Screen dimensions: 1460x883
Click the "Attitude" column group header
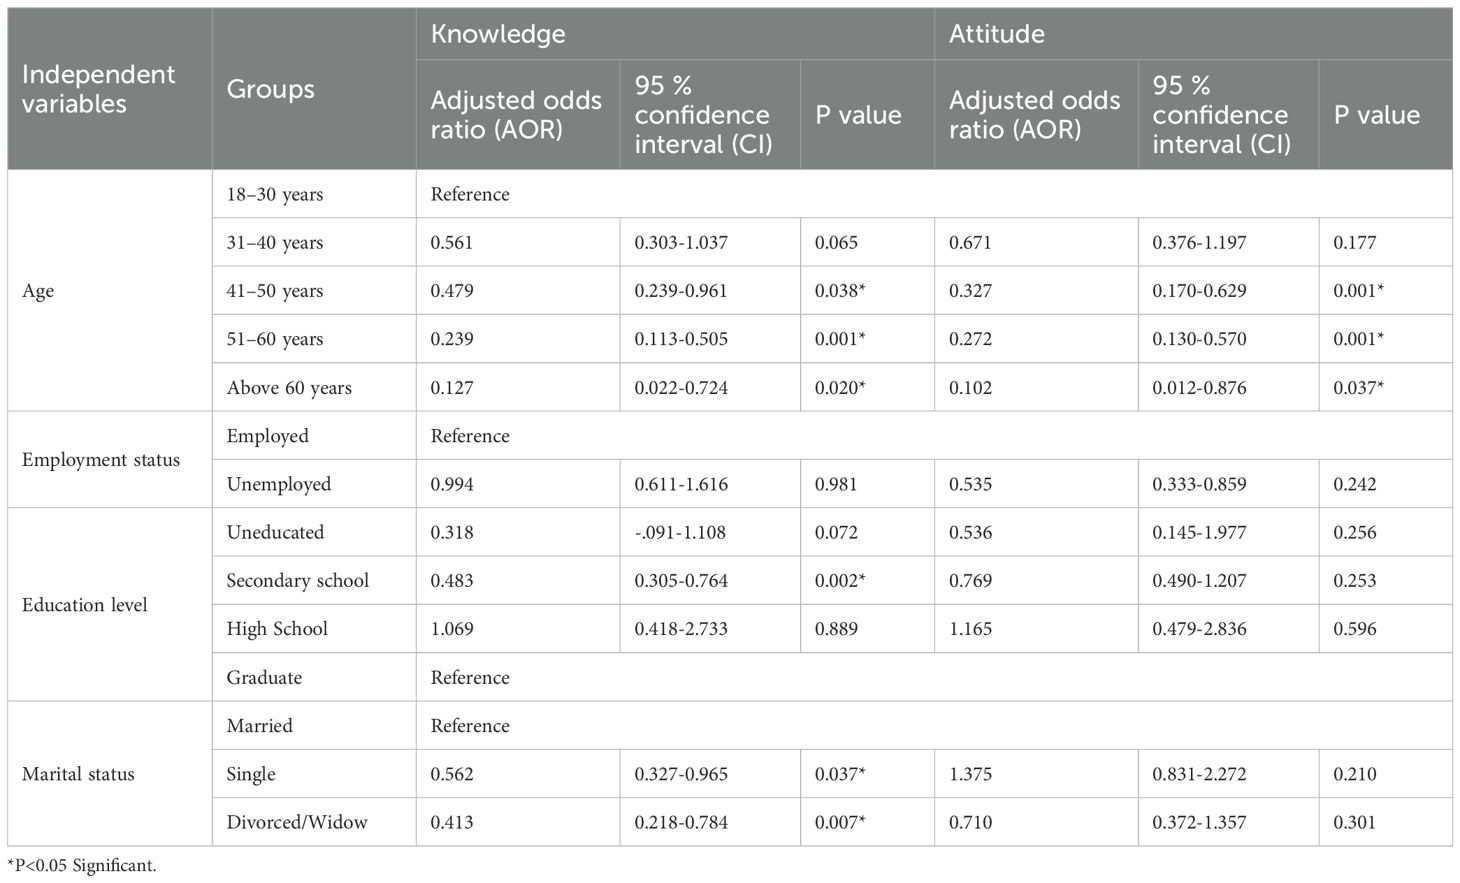(996, 34)
